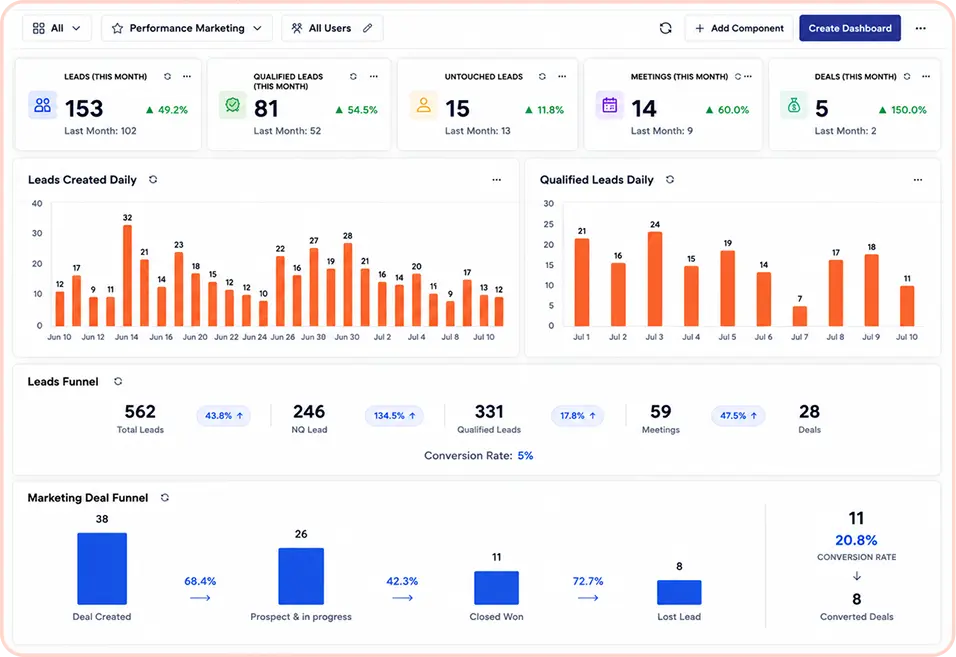Refresh the whole dashboard with top refresh icon
956x657 pixels.
pos(665,28)
